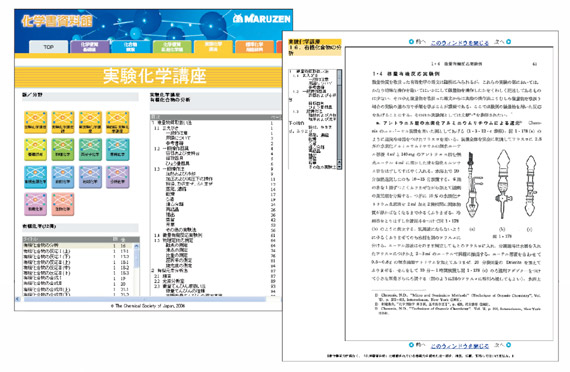Viewport: 570px width, 372px height.
Task: Click このウィンドウを閉じる link above the page
Action: tap(459, 43)
